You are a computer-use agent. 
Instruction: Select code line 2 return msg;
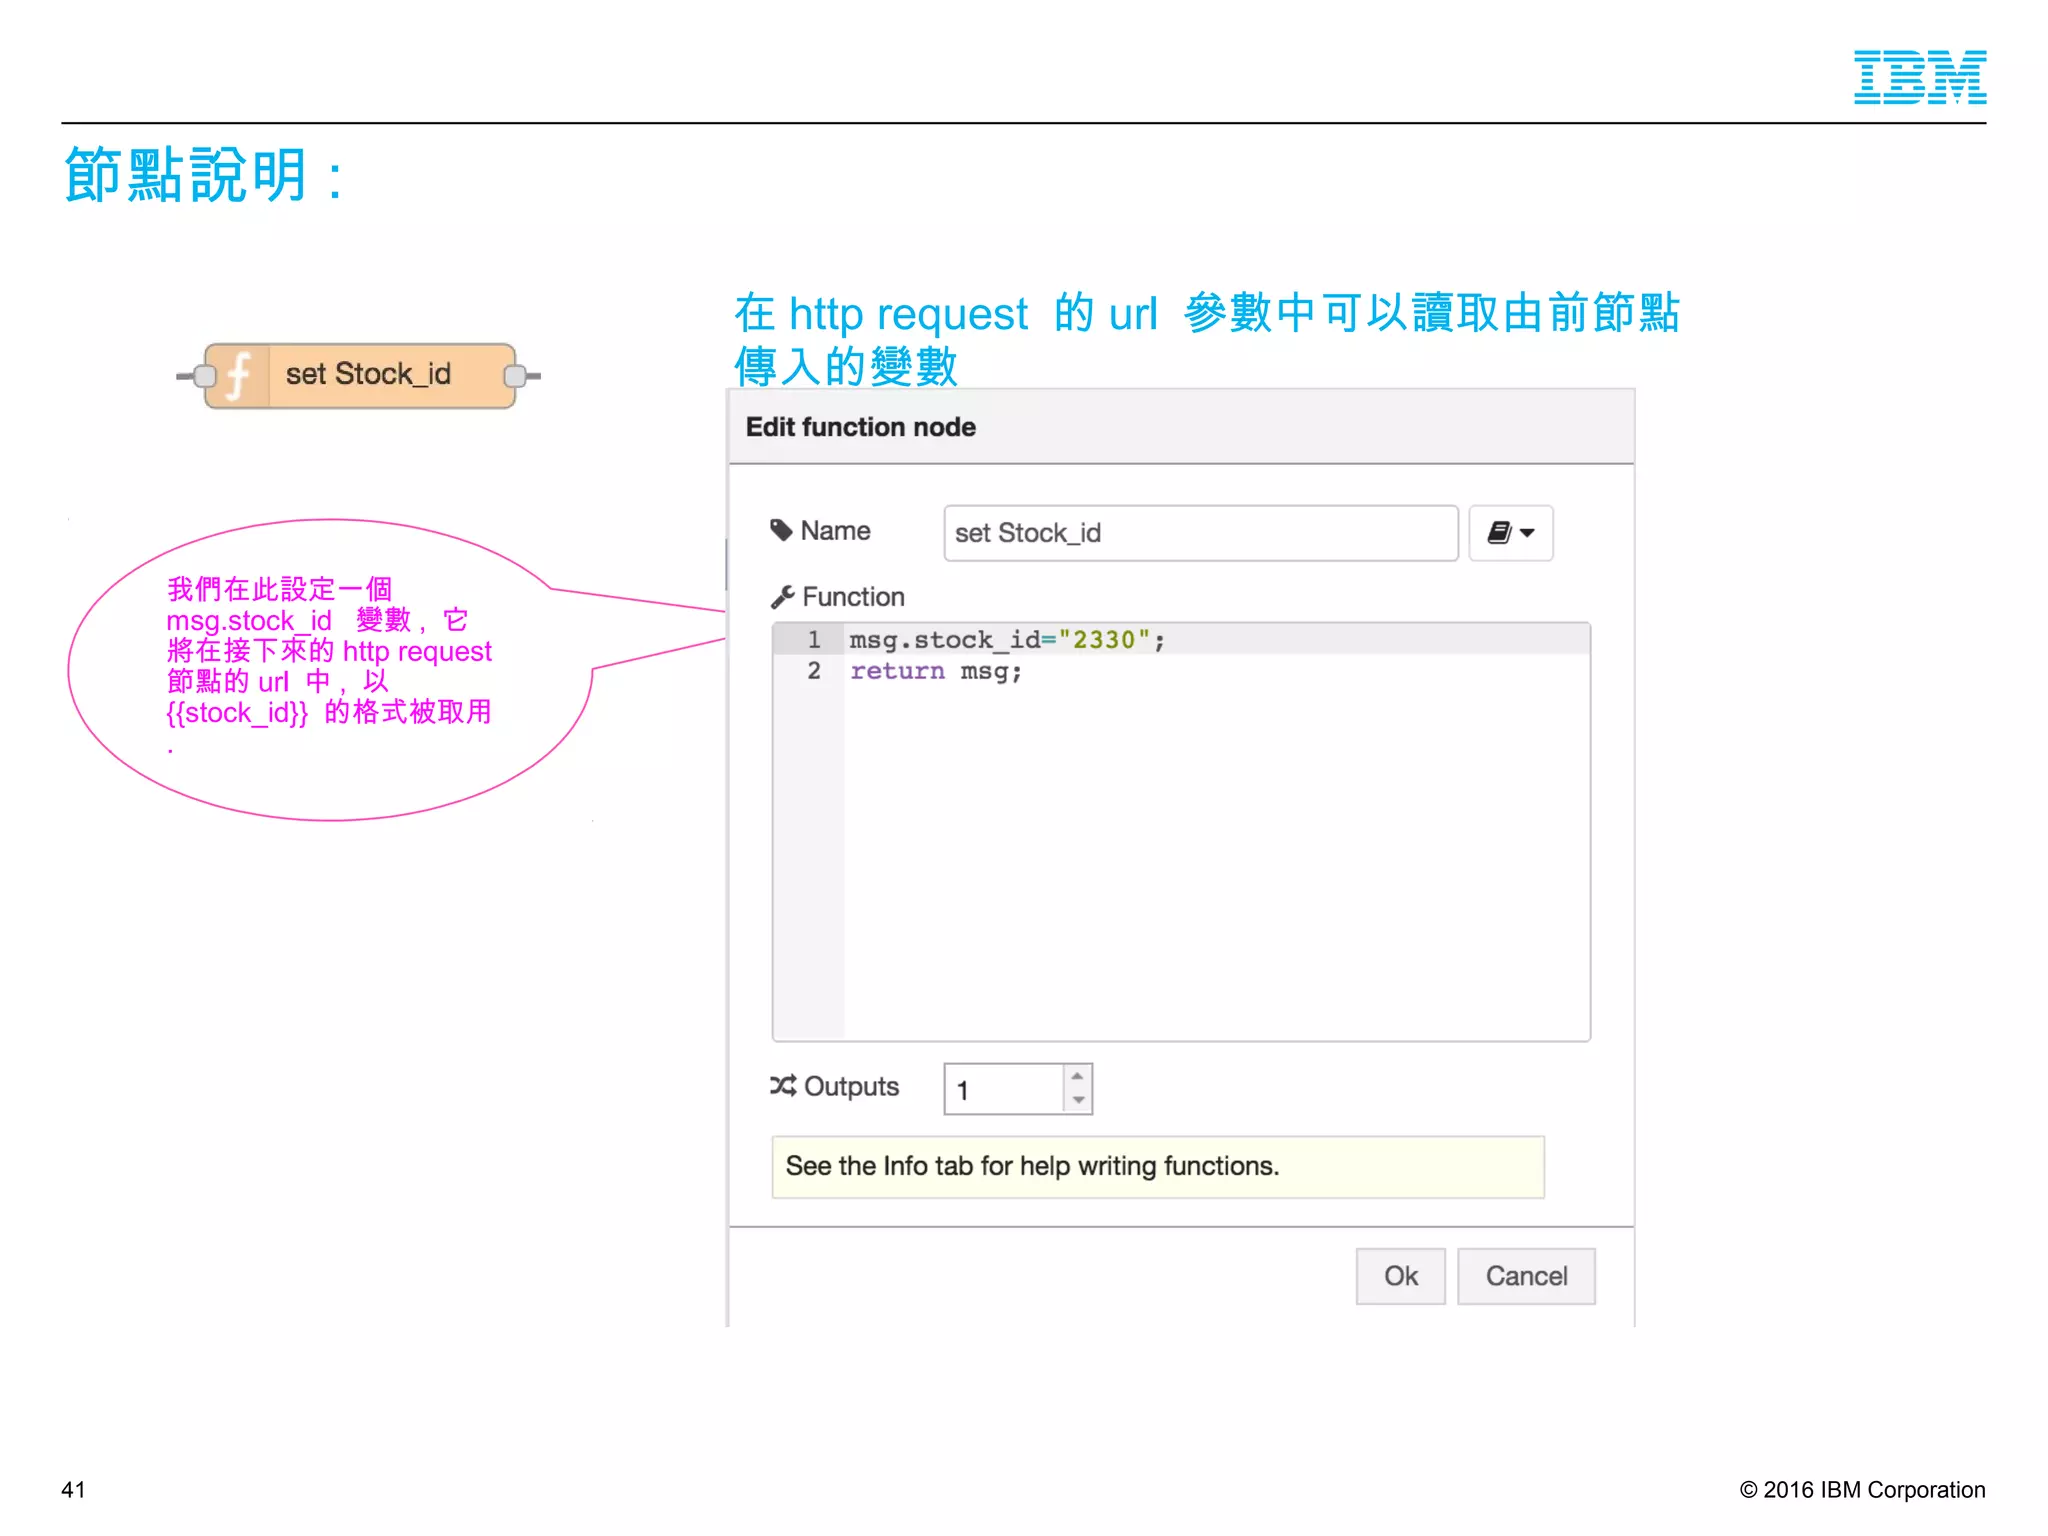point(935,671)
